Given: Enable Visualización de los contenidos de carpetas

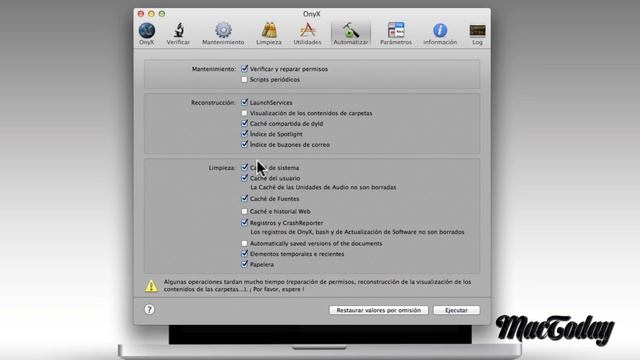Looking at the screenshot, I should click(x=244, y=113).
